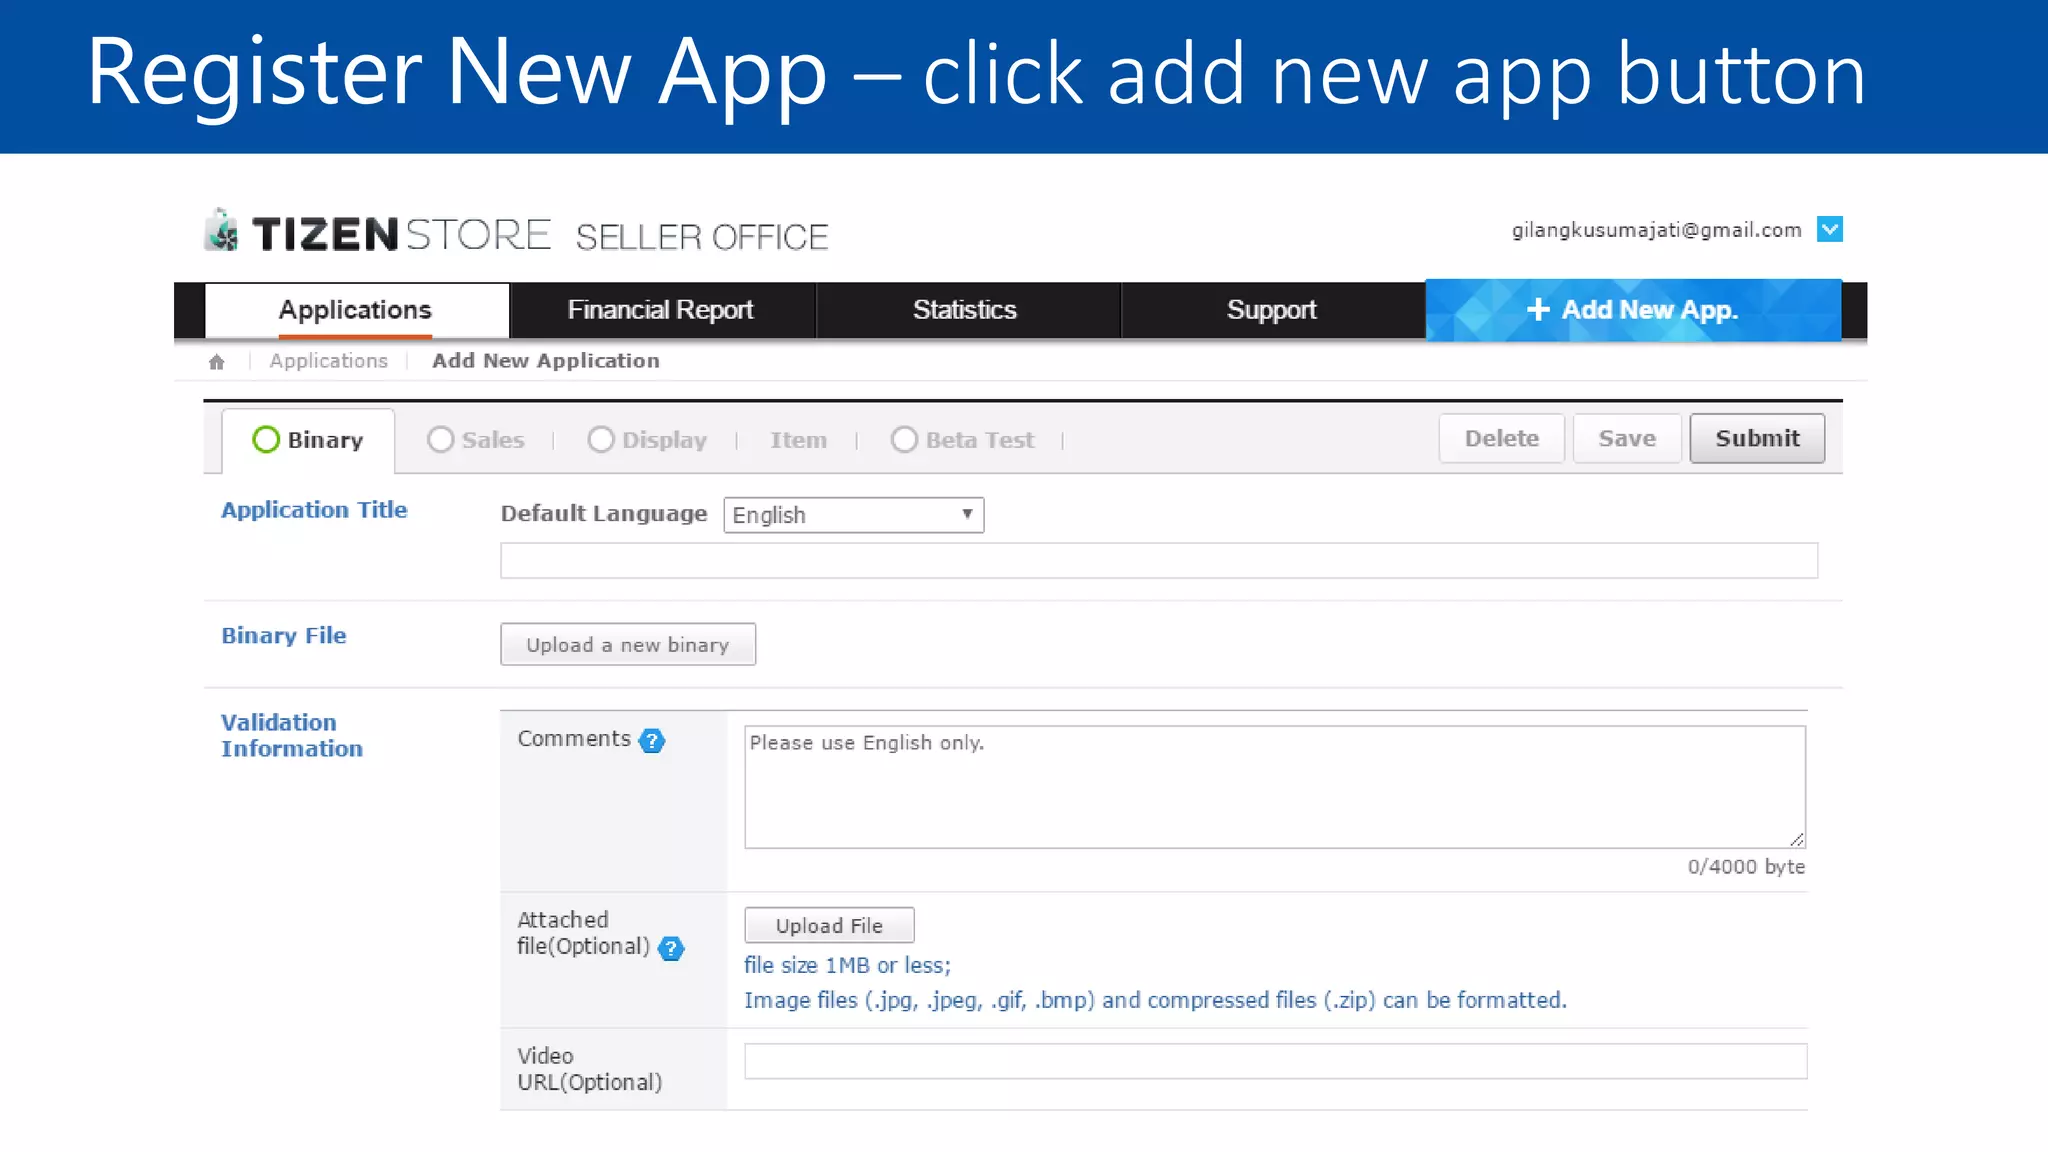Select the Beta Test step
Screen dimensions: 2048x1152
(963, 440)
